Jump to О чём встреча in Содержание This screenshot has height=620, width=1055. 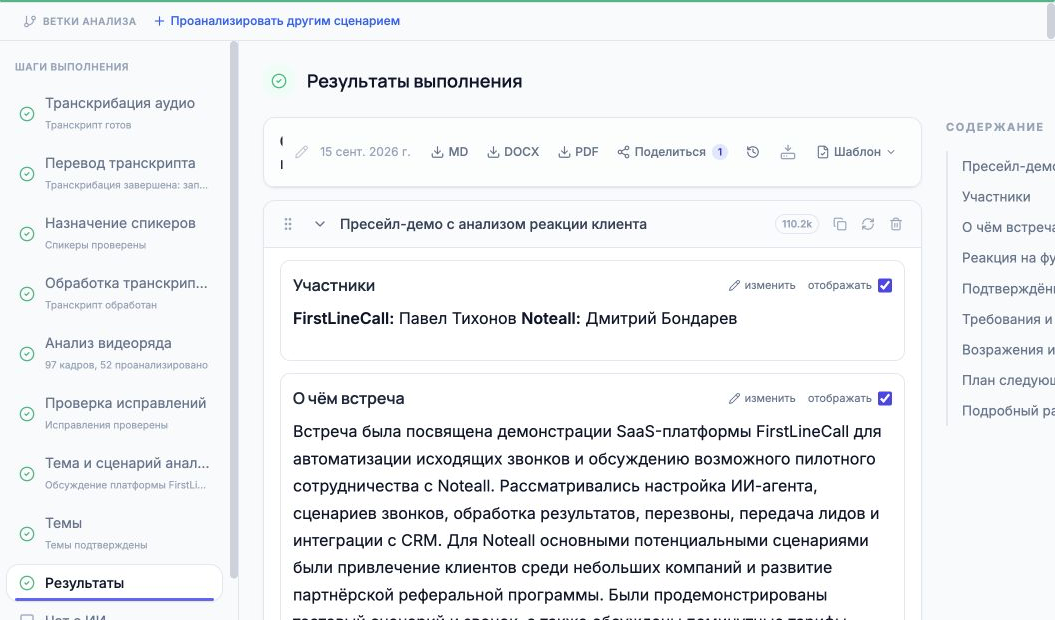click(1008, 228)
